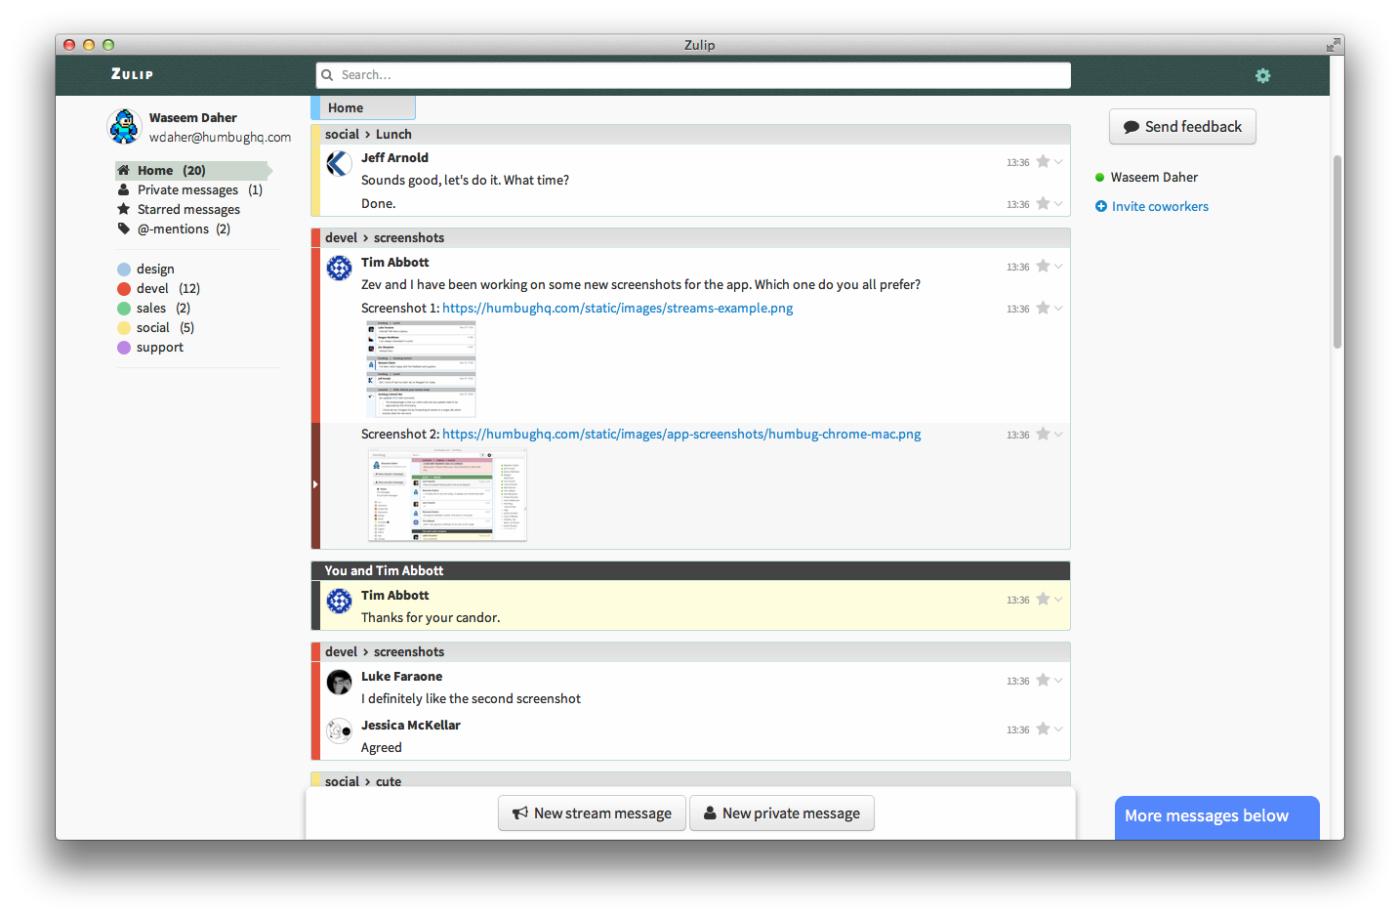This screenshot has height=917, width=1400.
Task: Click the Invite coworkers plus icon
Action: coord(1101,206)
